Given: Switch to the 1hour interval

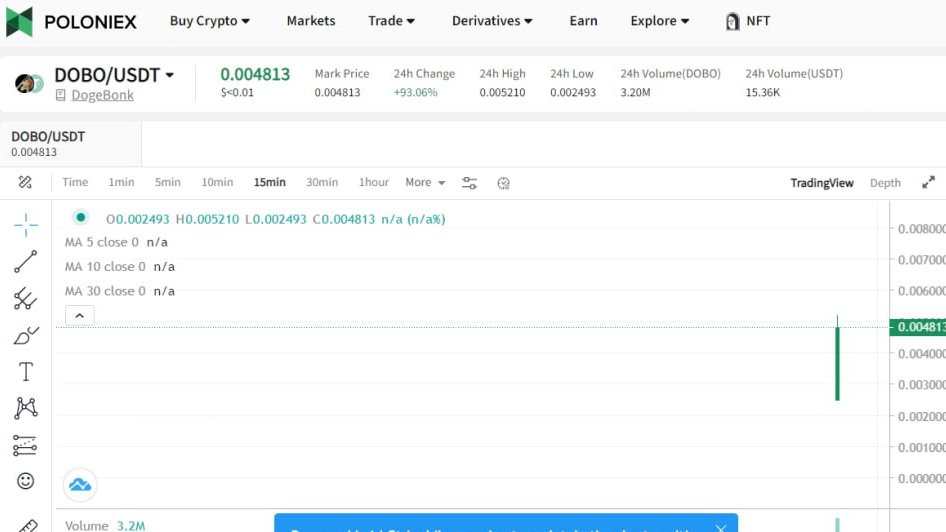Looking at the screenshot, I should click(373, 182).
